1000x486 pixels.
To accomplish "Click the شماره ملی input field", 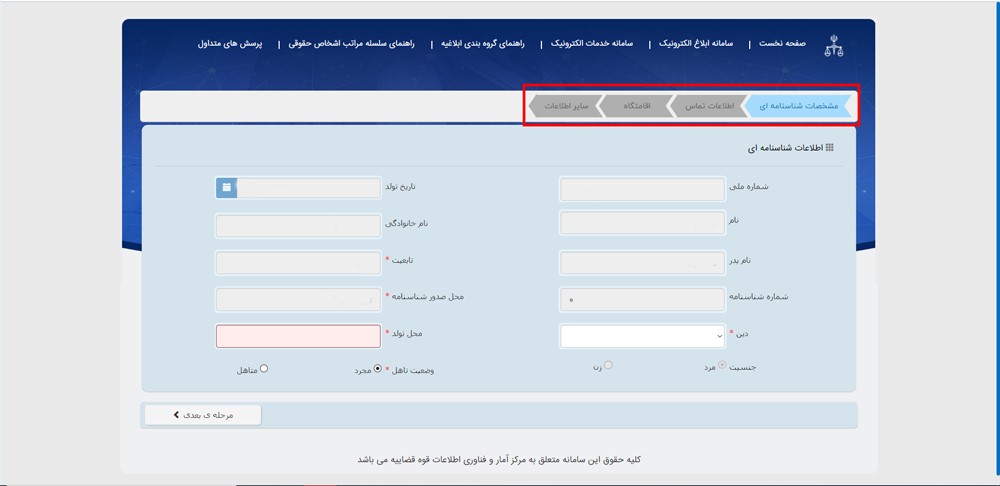I will coord(642,189).
